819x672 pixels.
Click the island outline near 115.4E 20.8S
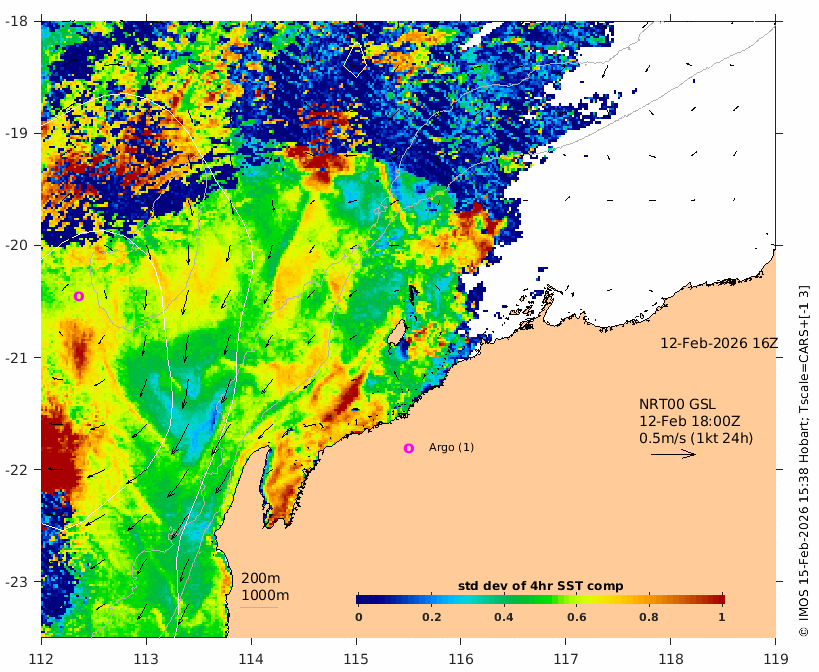397,333
